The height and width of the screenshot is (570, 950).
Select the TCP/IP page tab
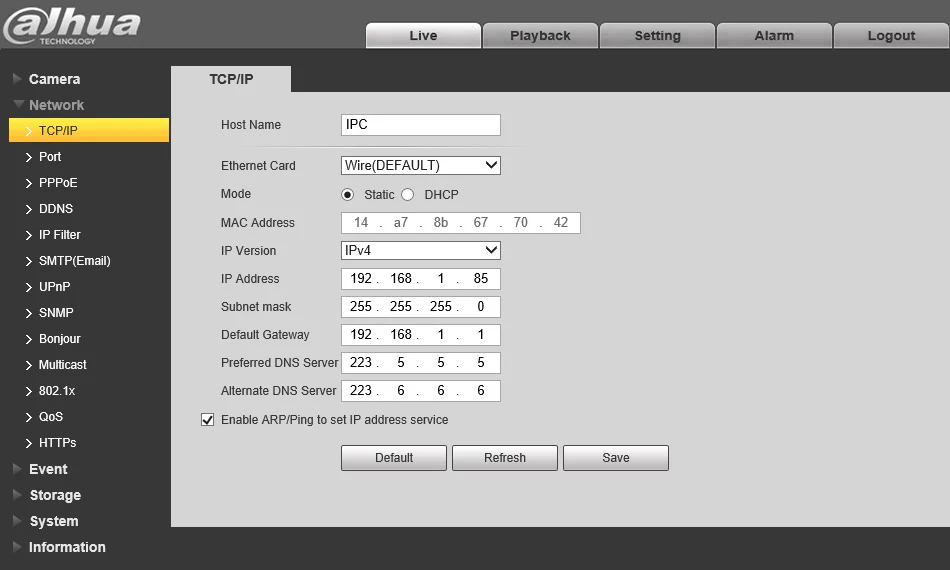pos(231,79)
